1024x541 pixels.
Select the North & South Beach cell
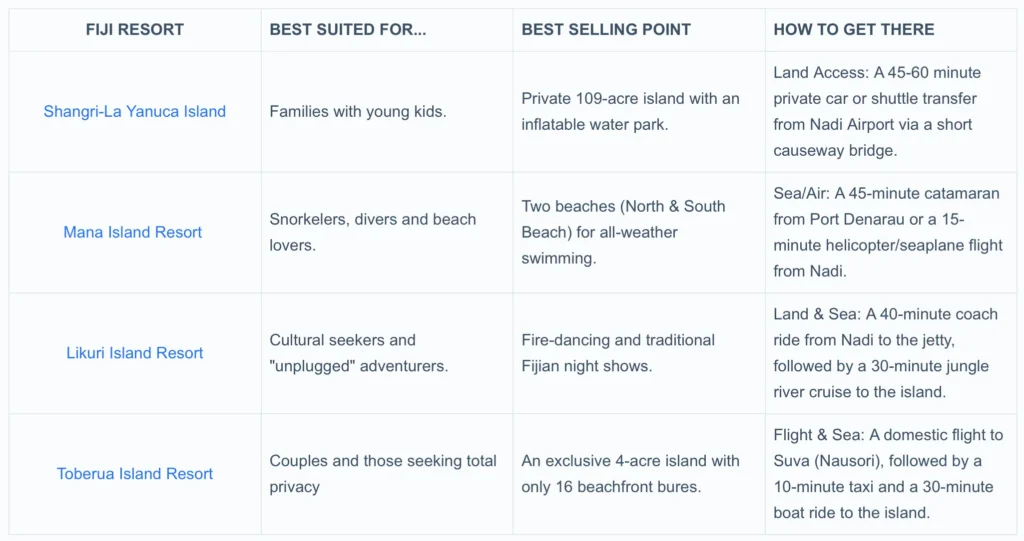623,232
